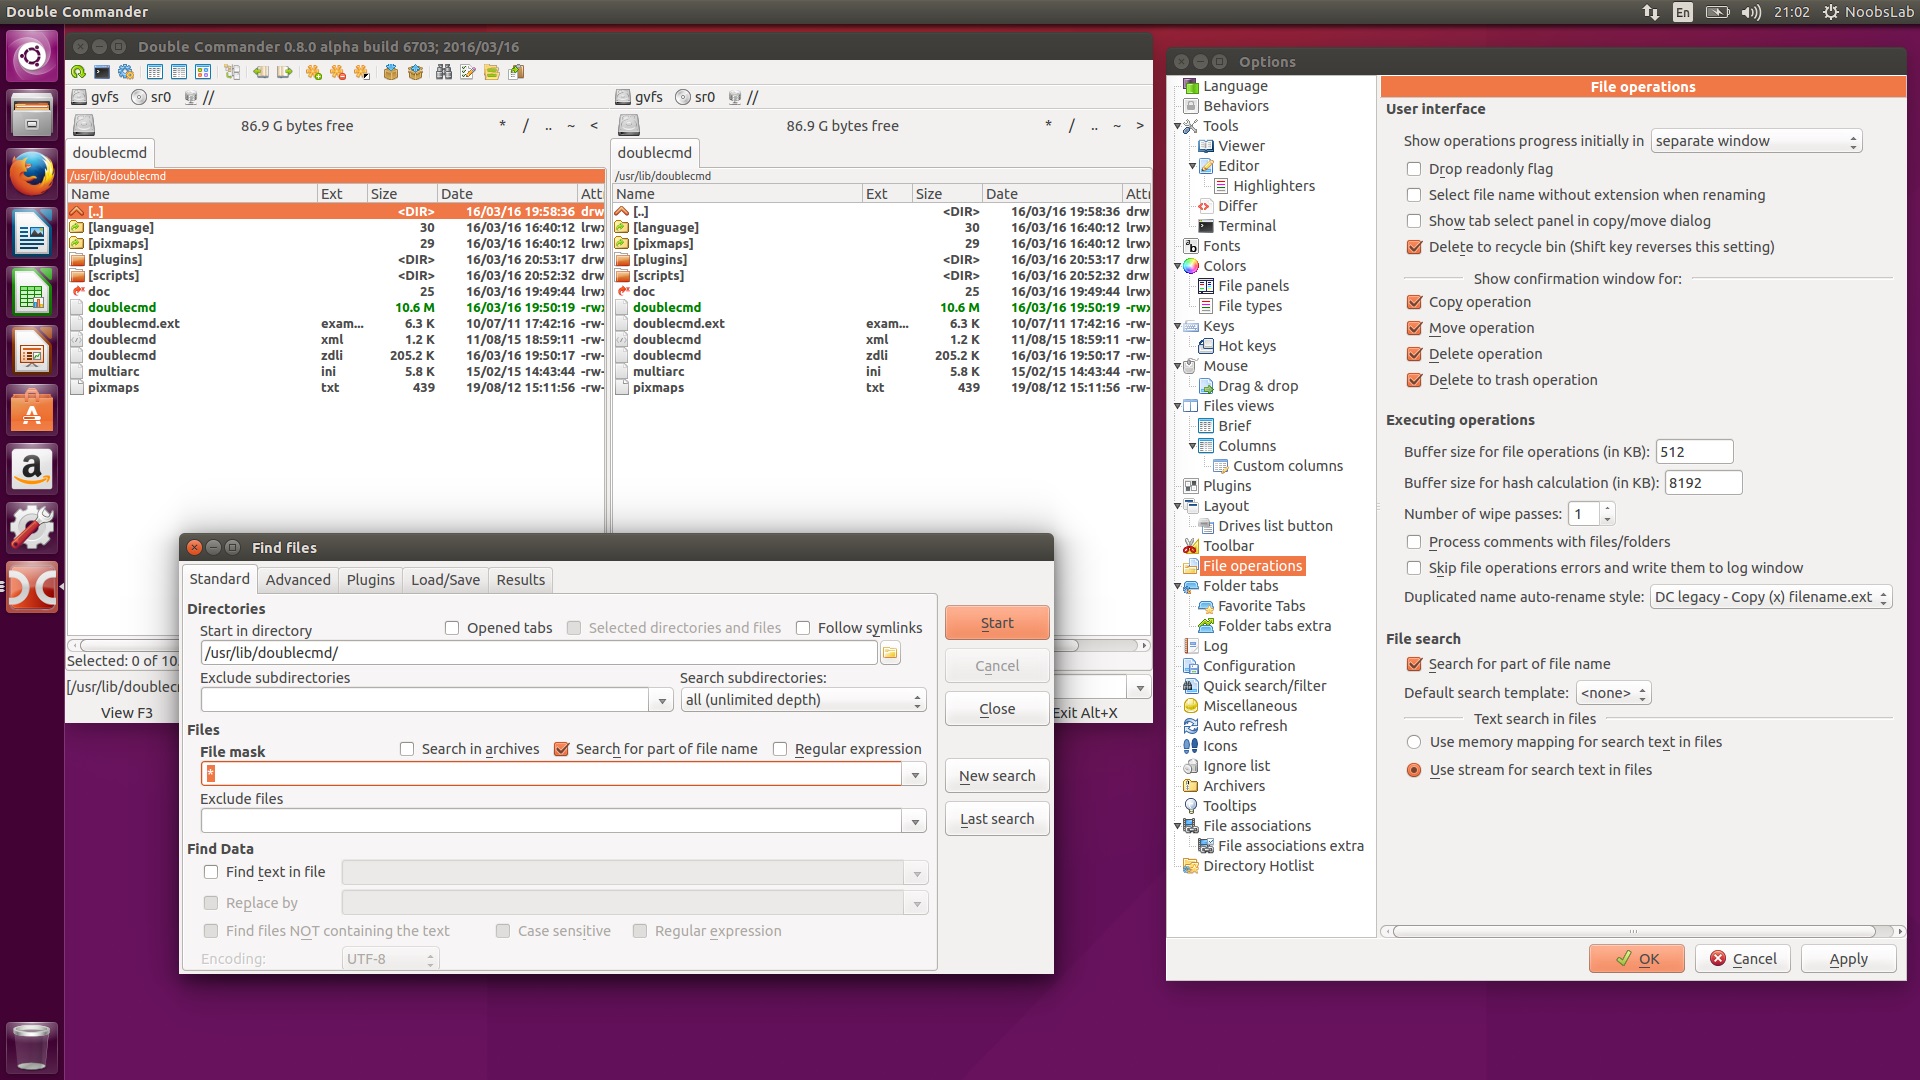Collapse Files views tree node
The image size is (1920, 1080).
tap(1178, 407)
